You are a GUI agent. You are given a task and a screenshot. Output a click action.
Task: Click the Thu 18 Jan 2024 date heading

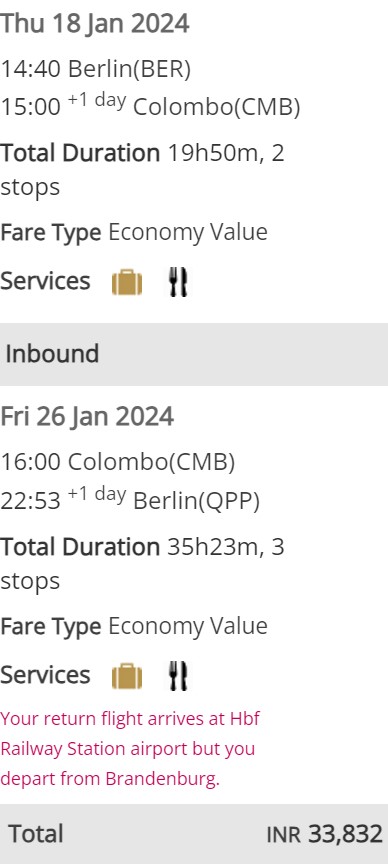tap(94, 24)
